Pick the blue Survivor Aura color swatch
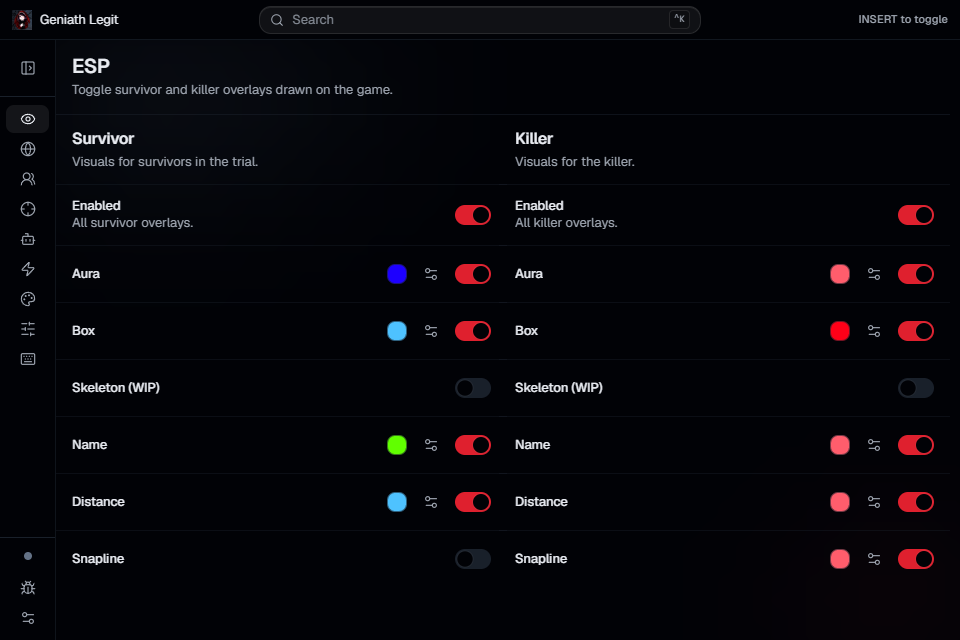 pos(397,274)
